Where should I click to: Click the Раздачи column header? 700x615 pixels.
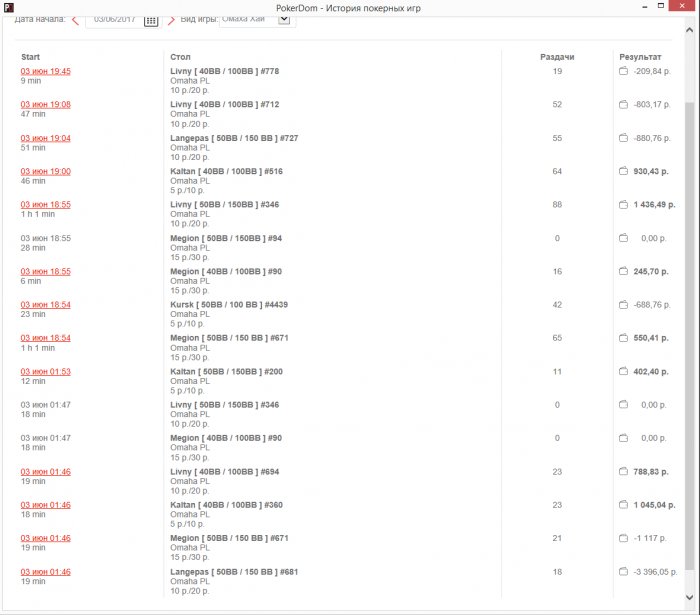[x=557, y=57]
